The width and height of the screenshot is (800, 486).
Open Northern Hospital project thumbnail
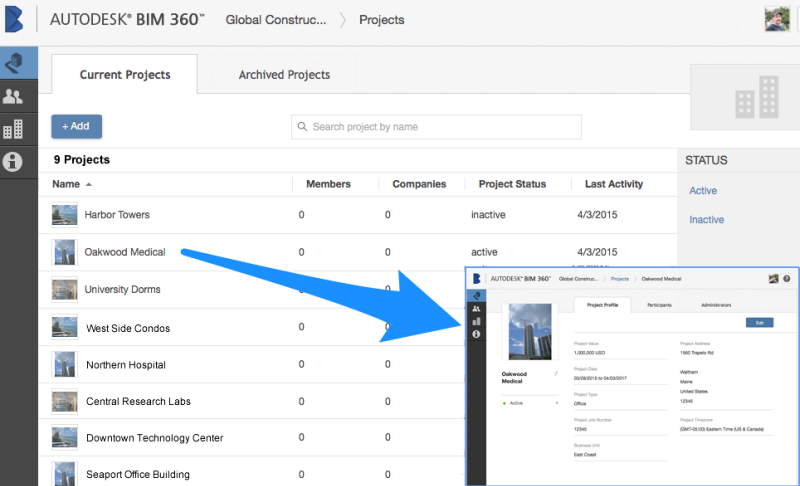(65, 364)
